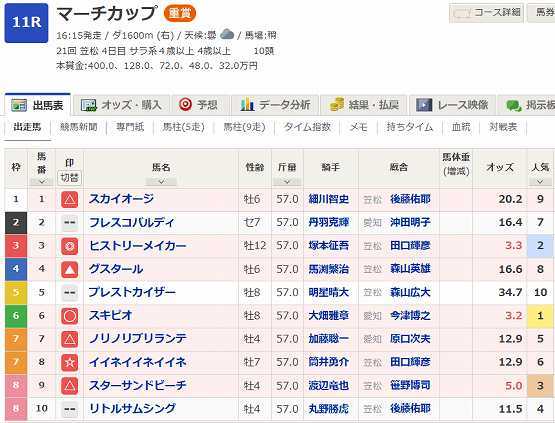Viewport: 555px width, 423px height.
Task: Click the cloudy weather icon
Action: (227, 35)
